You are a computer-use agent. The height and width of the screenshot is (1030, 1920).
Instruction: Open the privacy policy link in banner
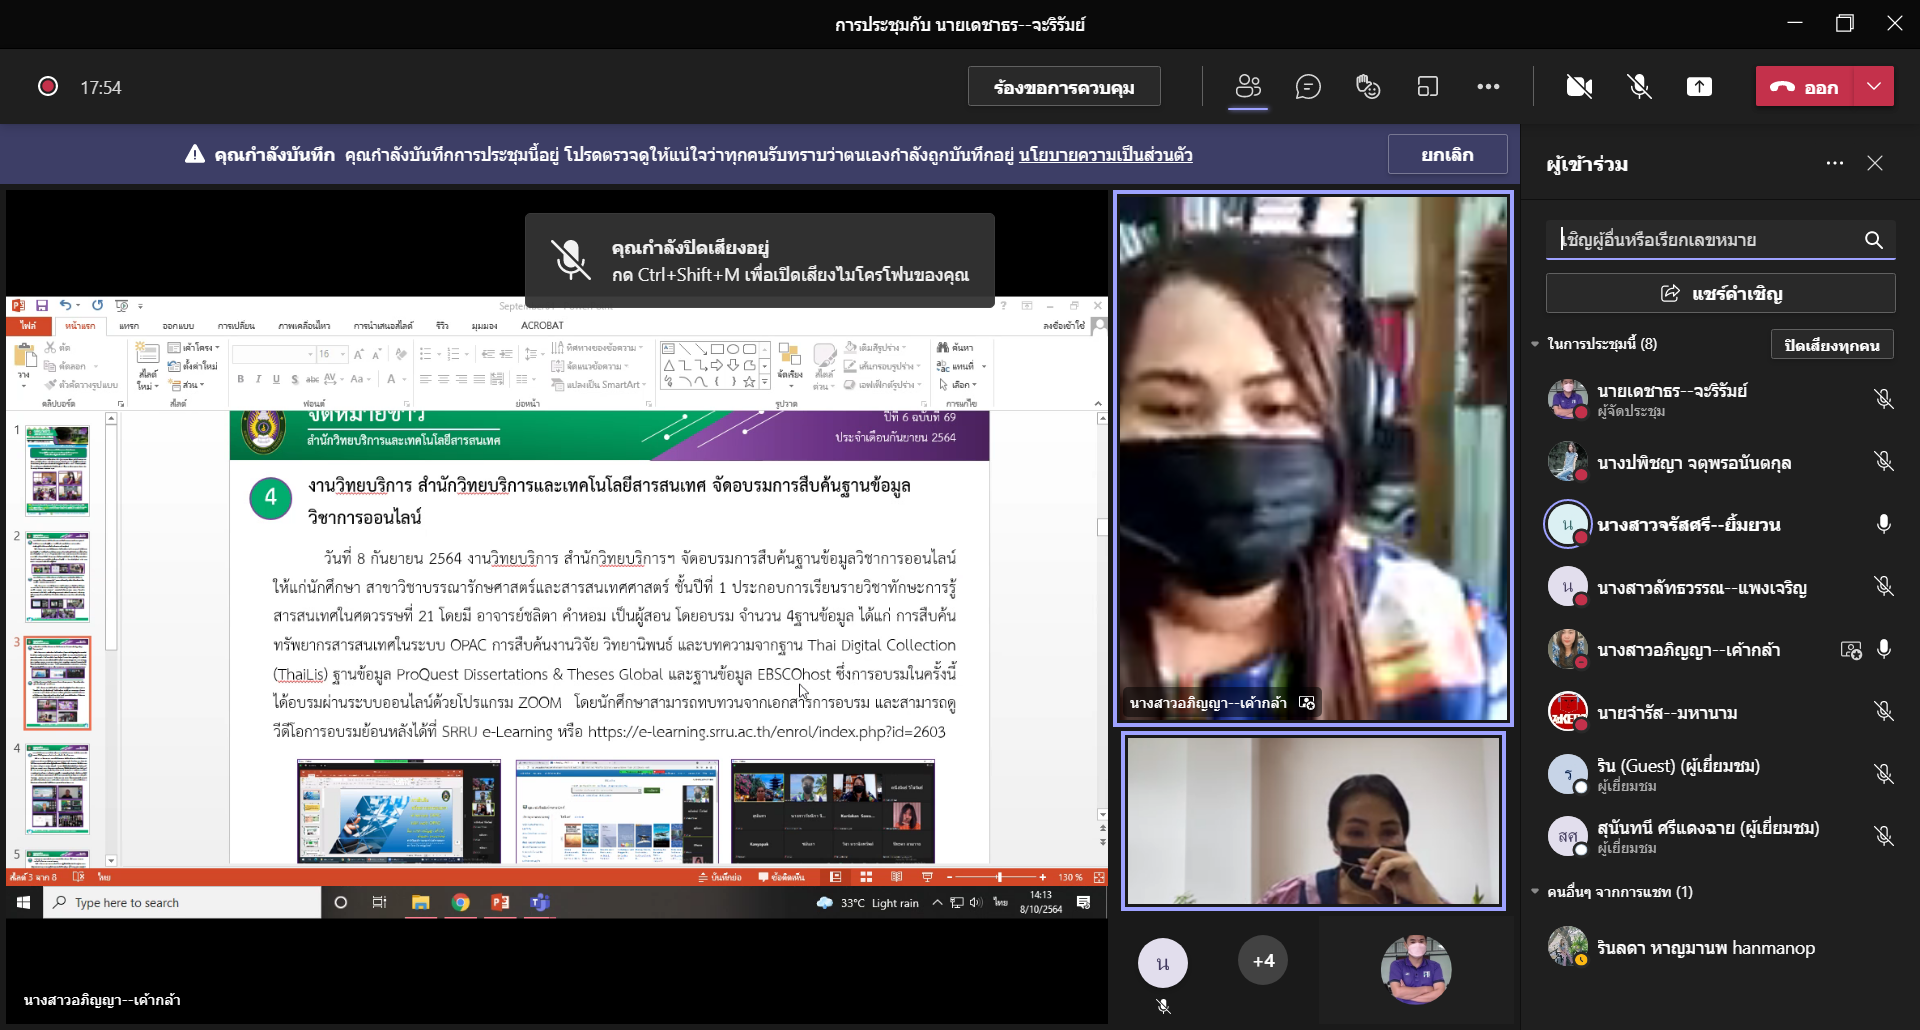(1105, 155)
